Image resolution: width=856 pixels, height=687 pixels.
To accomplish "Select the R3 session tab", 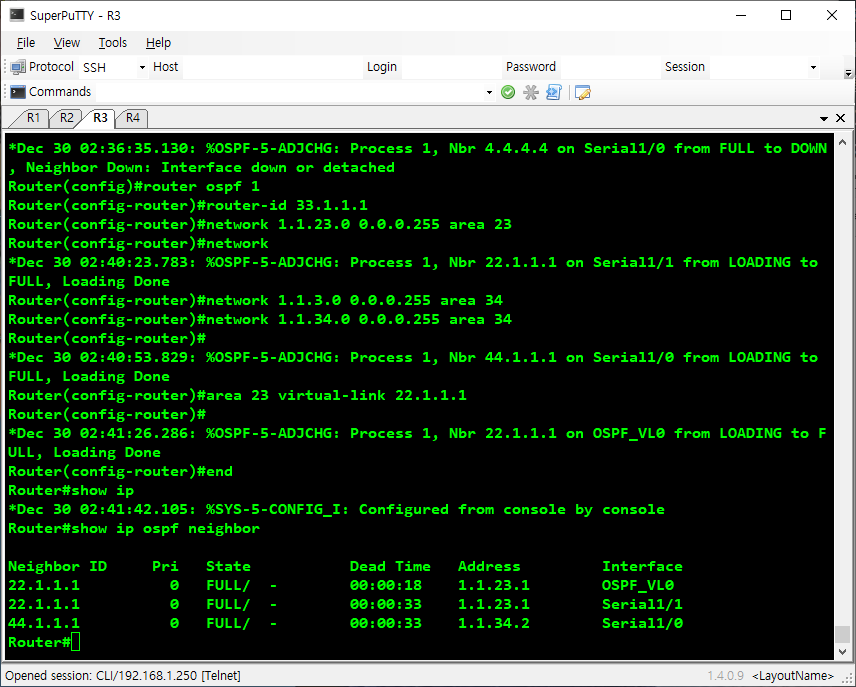I will coord(100,118).
